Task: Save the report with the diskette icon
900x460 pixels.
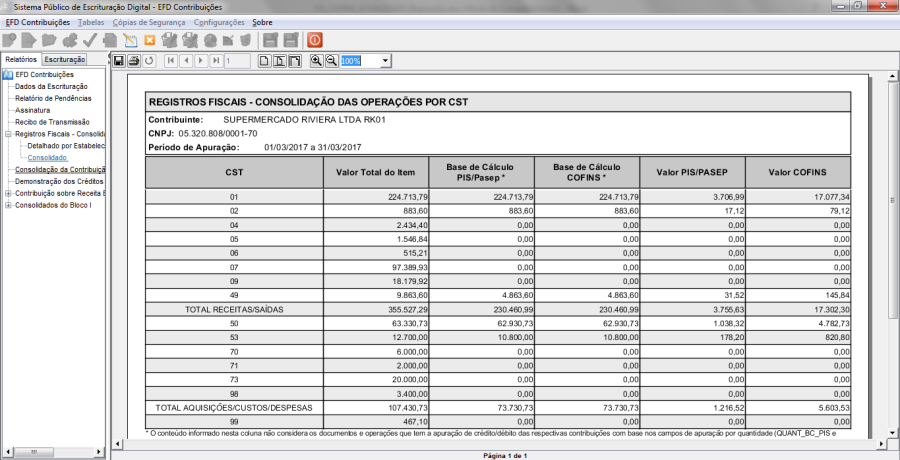Action: [118, 60]
